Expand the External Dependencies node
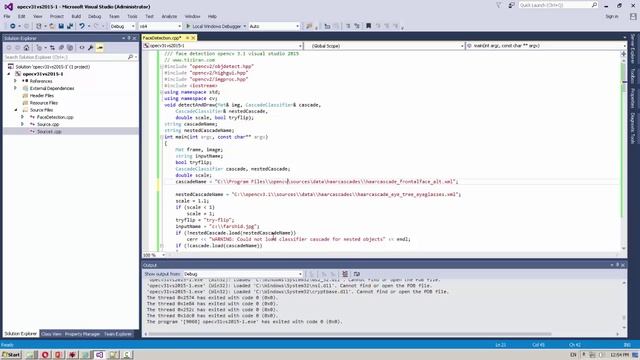640x360 pixels. (x=16, y=88)
